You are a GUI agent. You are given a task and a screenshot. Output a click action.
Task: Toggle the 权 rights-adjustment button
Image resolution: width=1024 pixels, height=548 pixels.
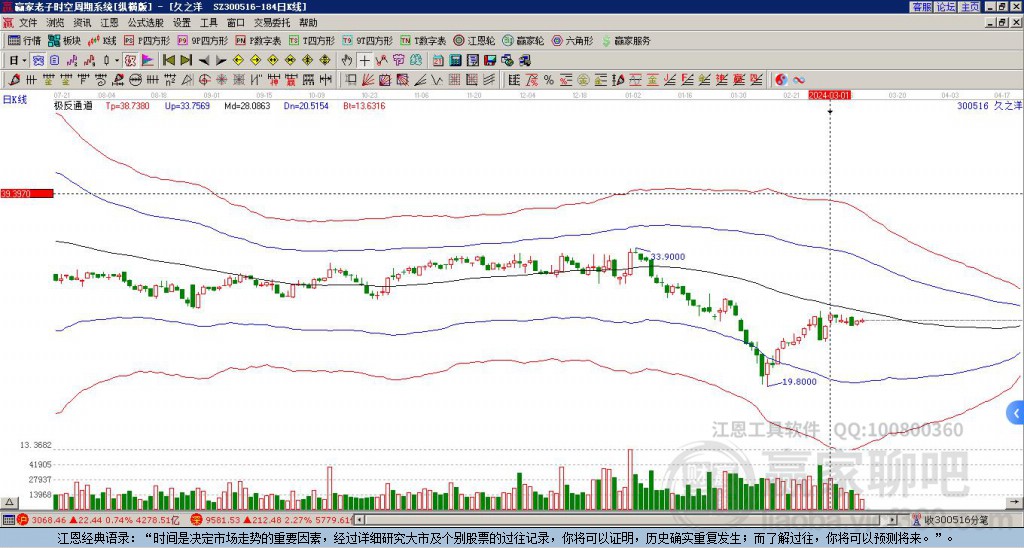(130, 61)
